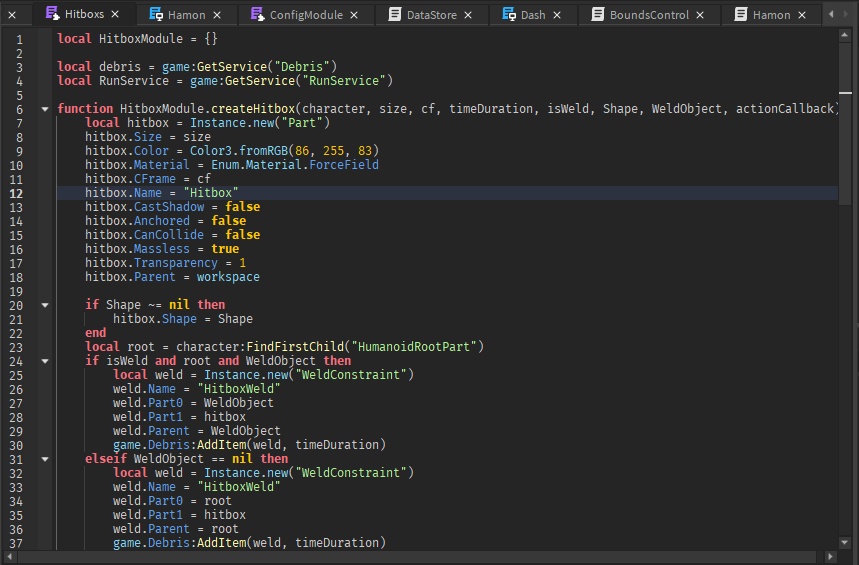Open the BoundsControl tab
The width and height of the screenshot is (859, 565).
coord(649,15)
